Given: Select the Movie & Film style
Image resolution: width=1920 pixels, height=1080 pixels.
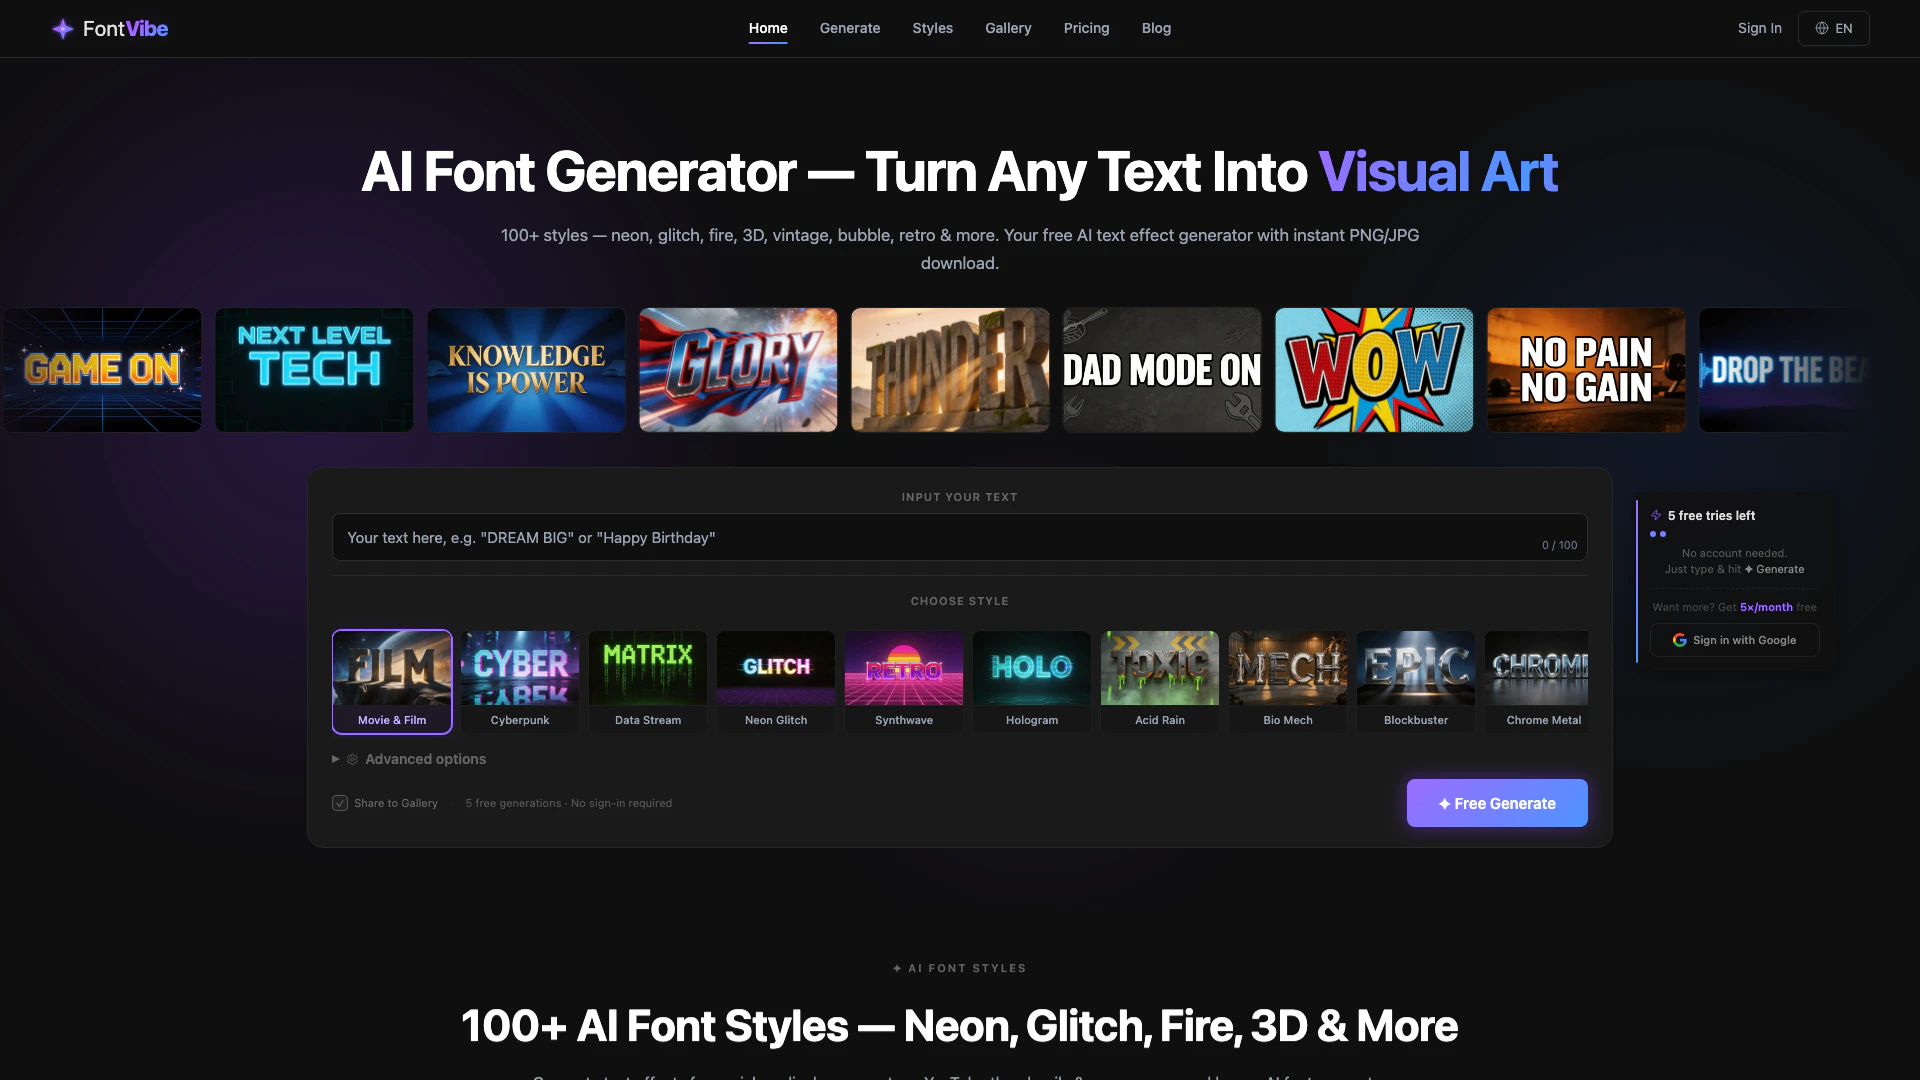Looking at the screenshot, I should [392, 681].
